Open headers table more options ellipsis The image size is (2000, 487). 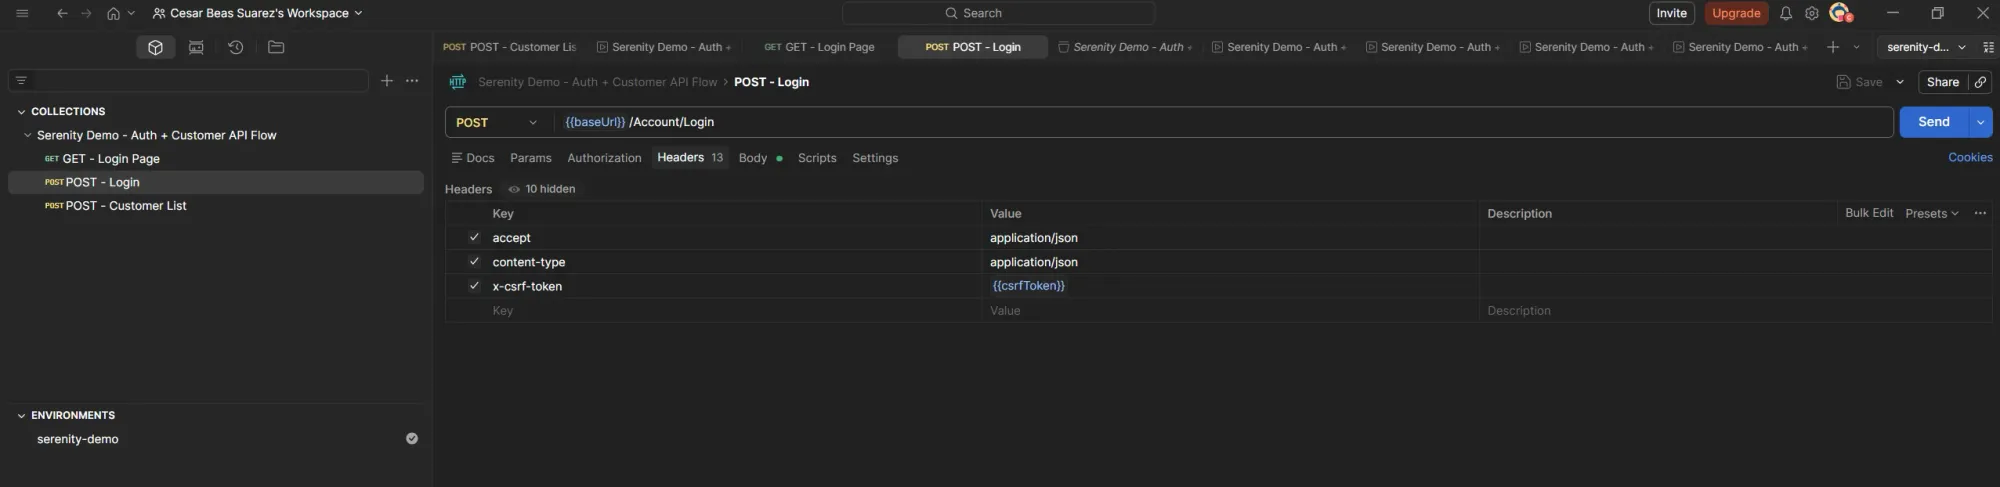[1980, 213]
